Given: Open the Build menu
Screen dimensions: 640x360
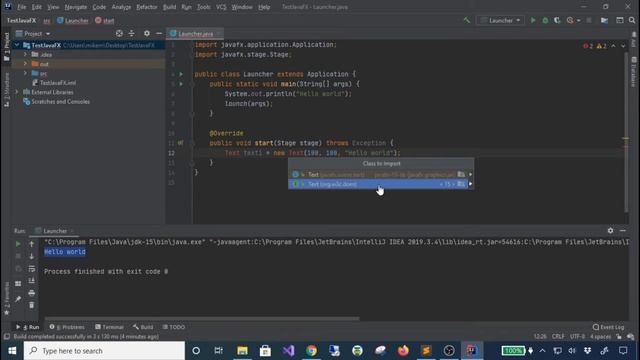Looking at the screenshot, I should tap(169, 7).
